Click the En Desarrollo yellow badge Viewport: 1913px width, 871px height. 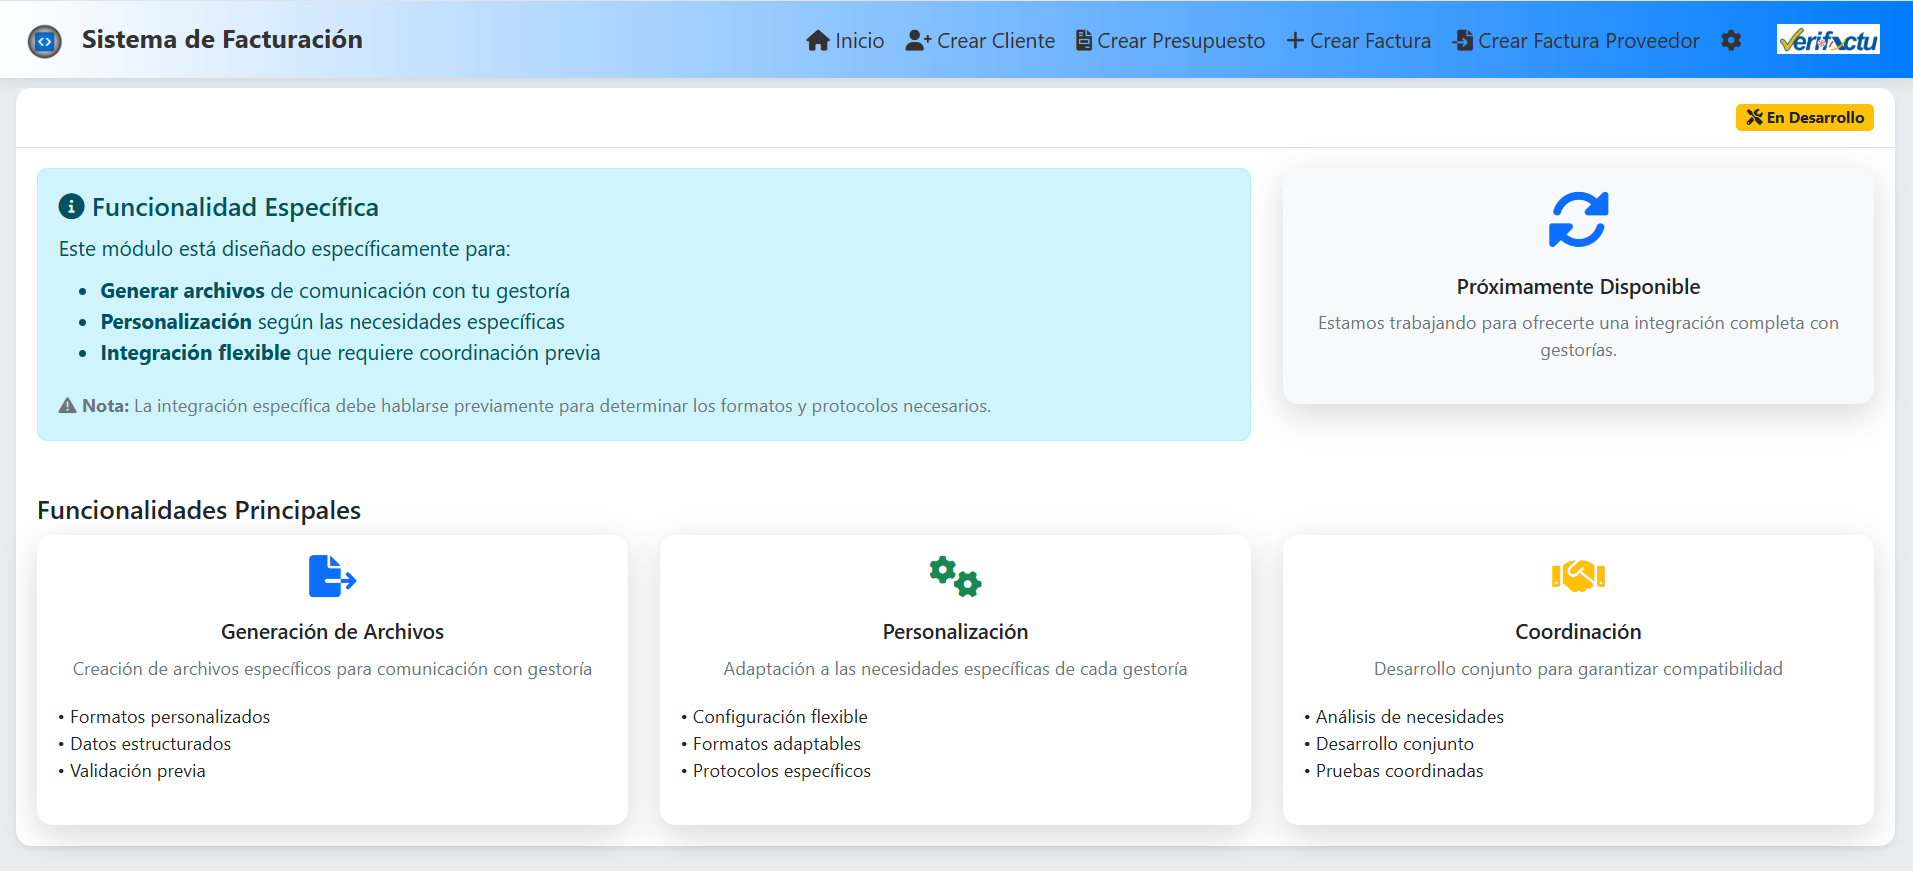point(1804,117)
